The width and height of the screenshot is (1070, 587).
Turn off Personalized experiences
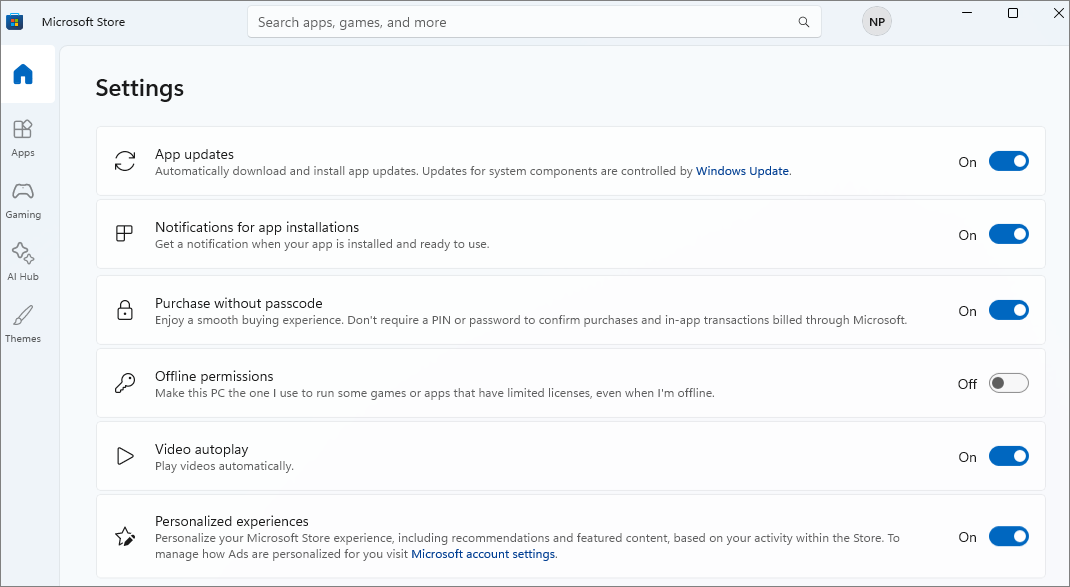1008,536
